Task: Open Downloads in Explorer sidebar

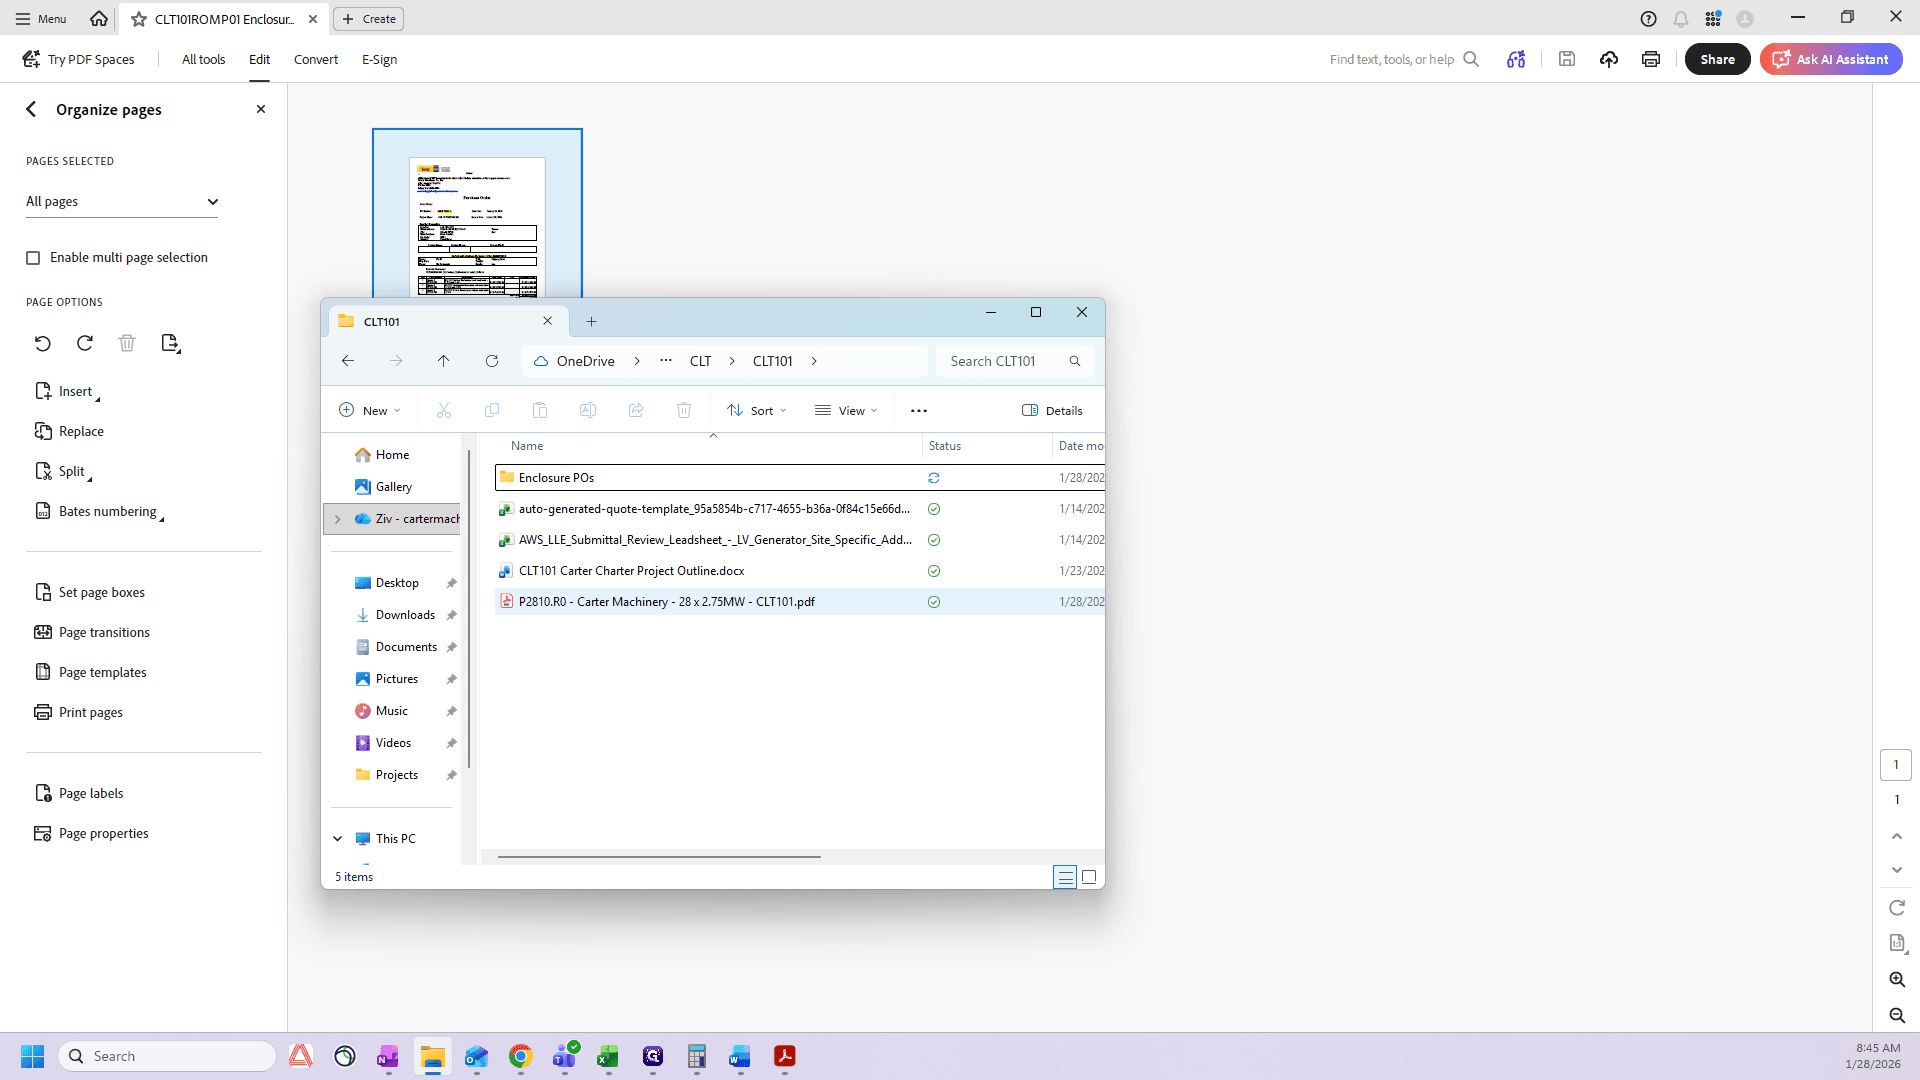Action: click(x=405, y=615)
